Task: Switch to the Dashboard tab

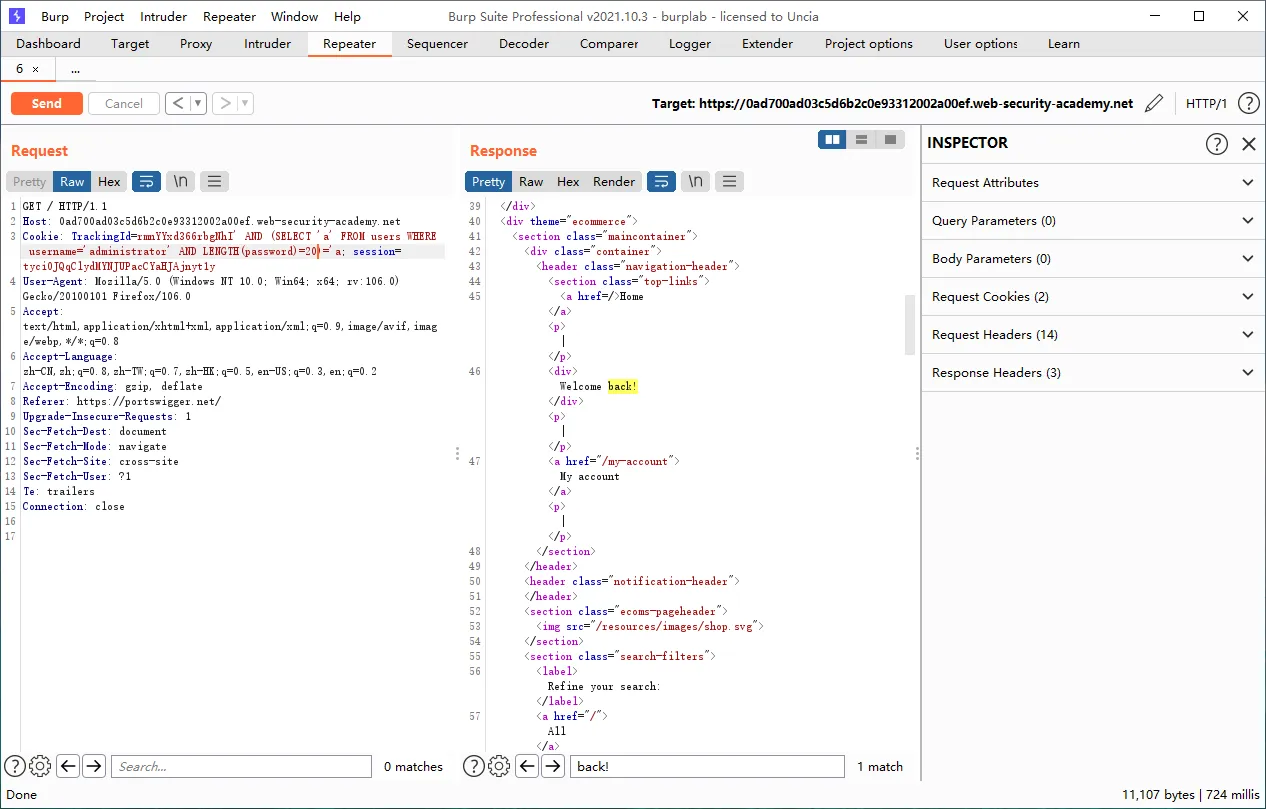Action: pos(48,43)
